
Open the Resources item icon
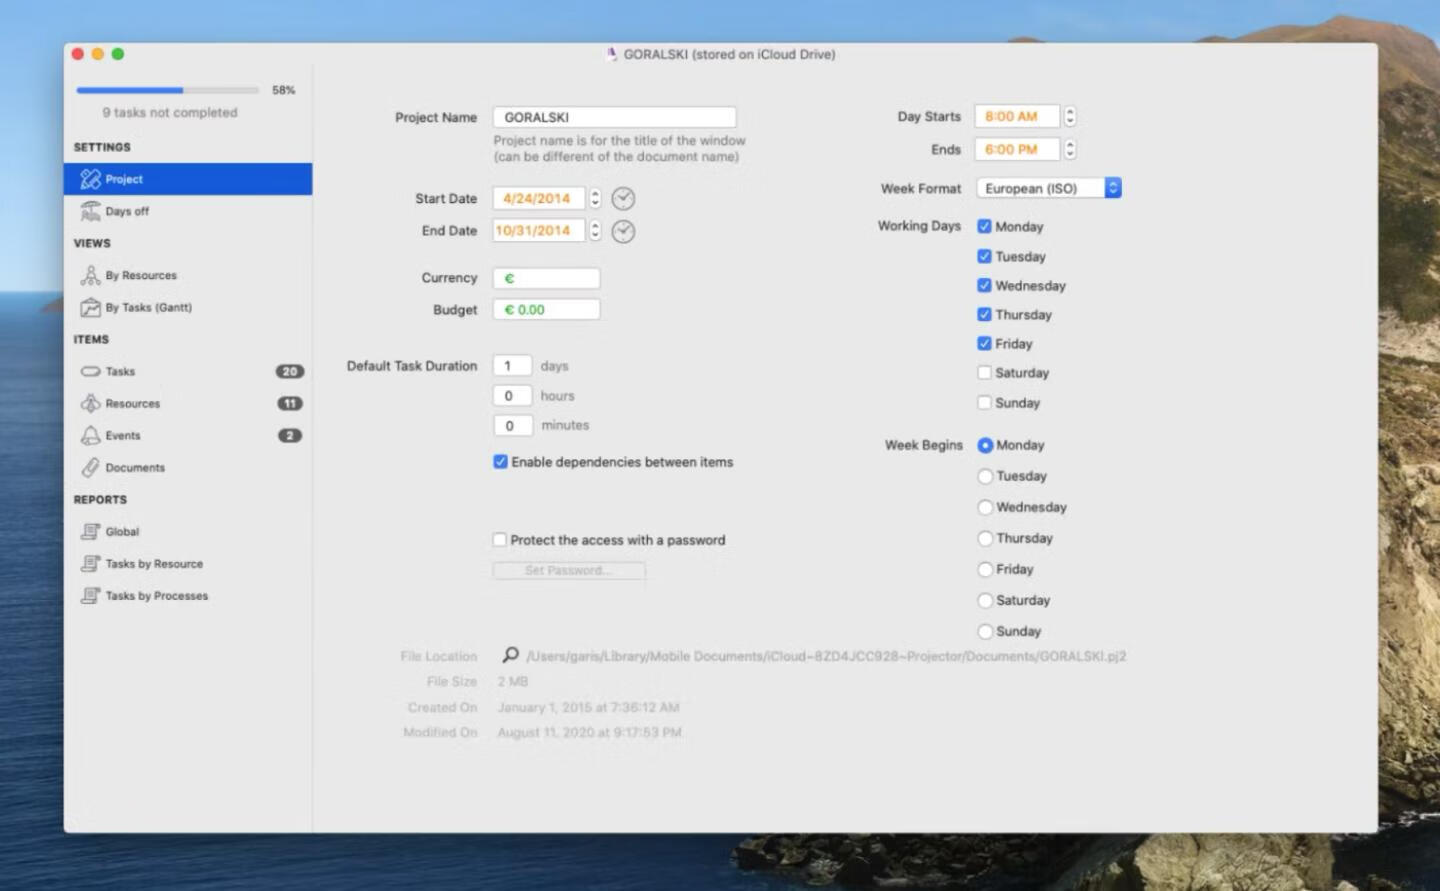tap(90, 403)
